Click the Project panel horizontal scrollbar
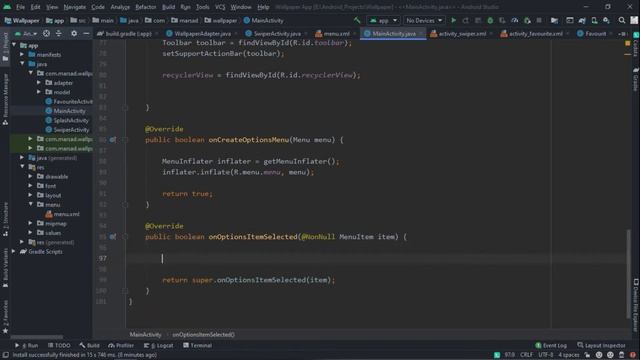This screenshot has width=640, height=360. [x=37, y=337]
